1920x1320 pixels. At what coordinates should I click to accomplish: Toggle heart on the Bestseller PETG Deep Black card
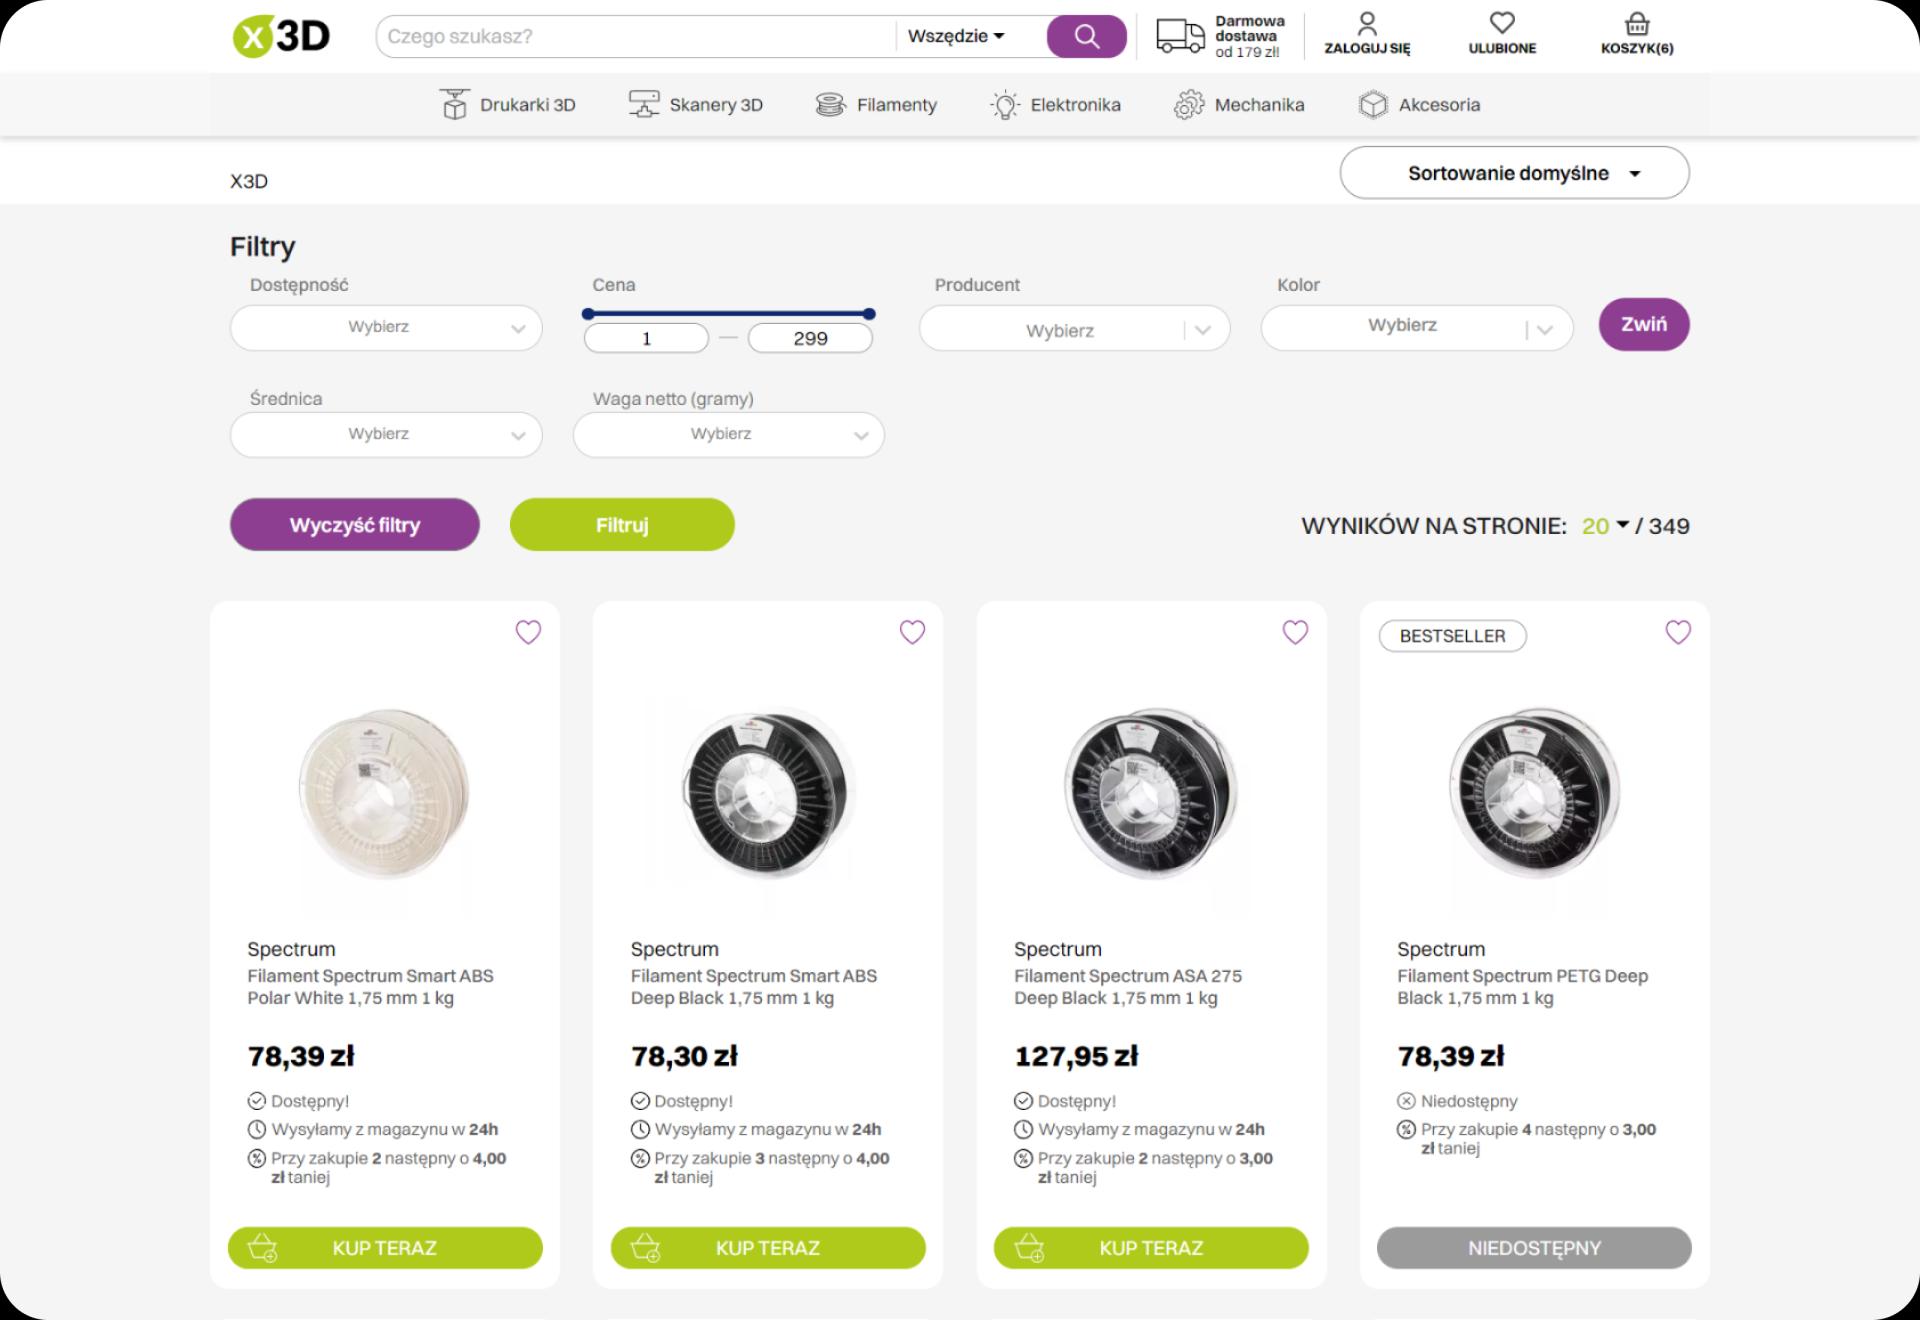pyautogui.click(x=1678, y=632)
